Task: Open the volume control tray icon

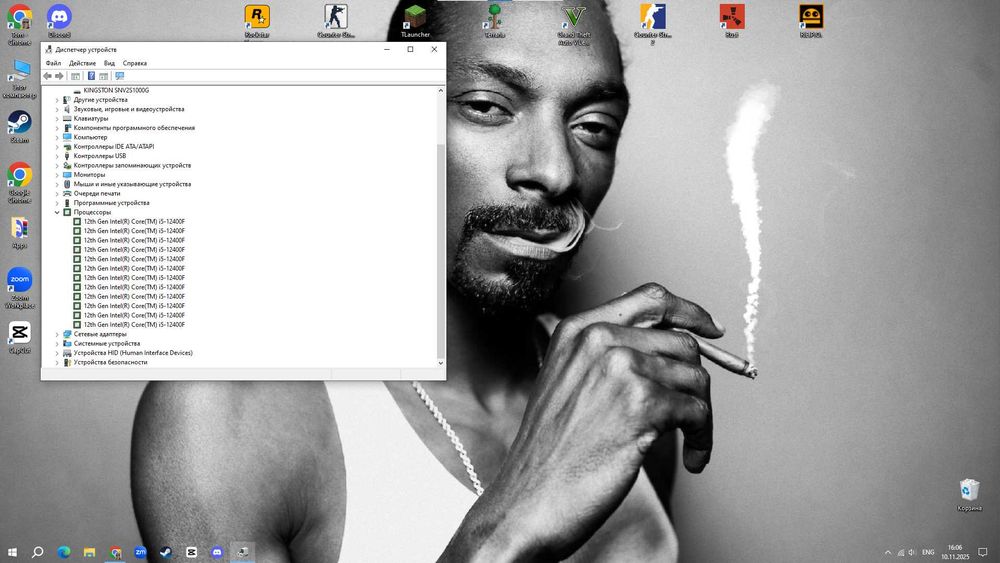Action: [x=912, y=552]
